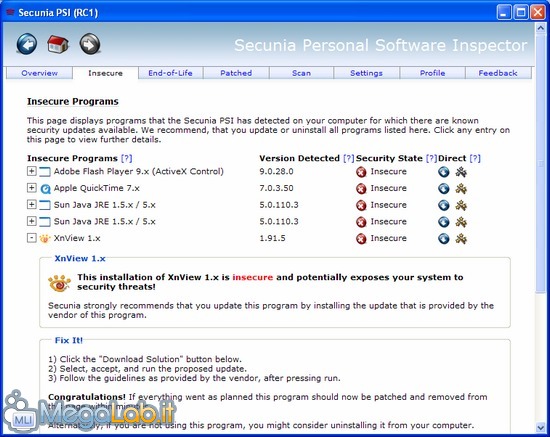Click Insecure red X for XnView 1.x

click(361, 239)
